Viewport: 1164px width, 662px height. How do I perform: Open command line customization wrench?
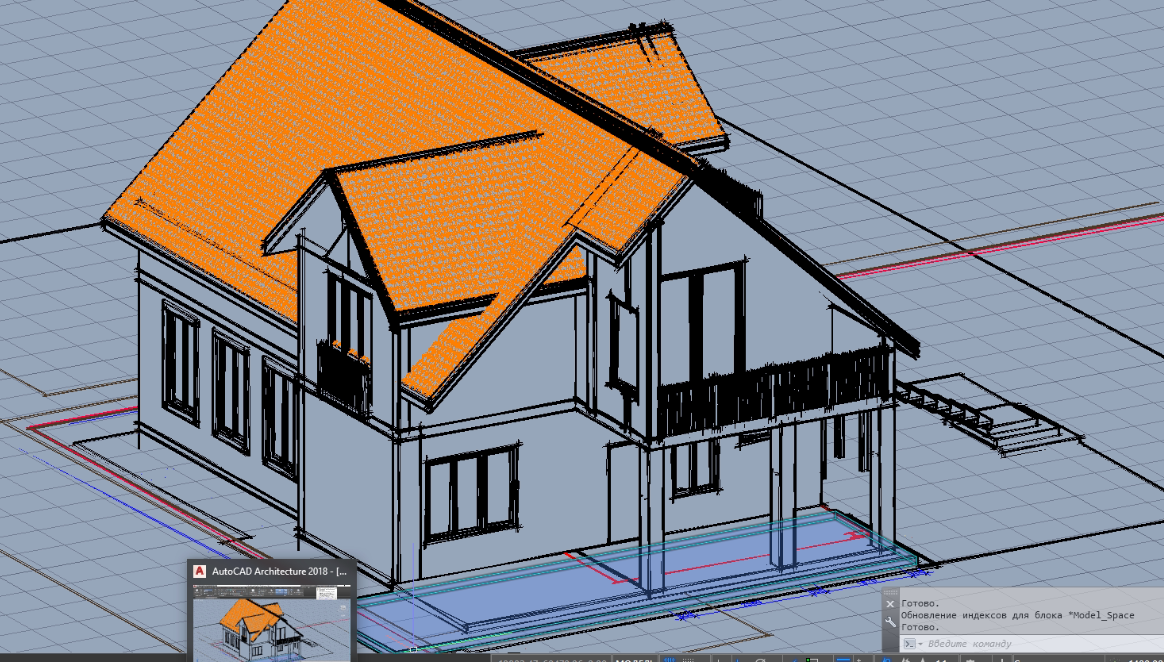[x=890, y=622]
